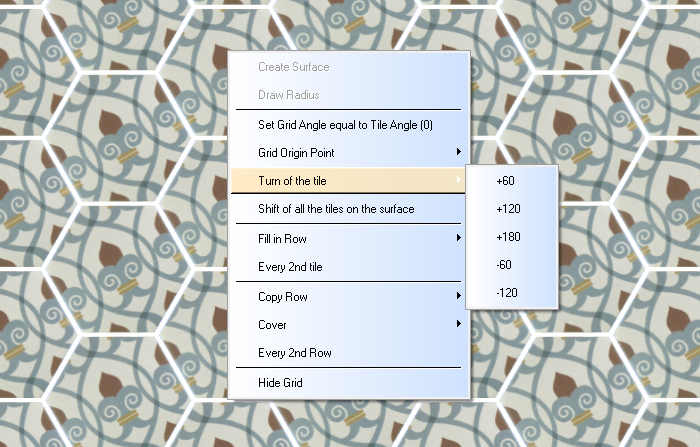Click the disabled Draw Radius item
This screenshot has width=700, height=447.
click(288, 95)
